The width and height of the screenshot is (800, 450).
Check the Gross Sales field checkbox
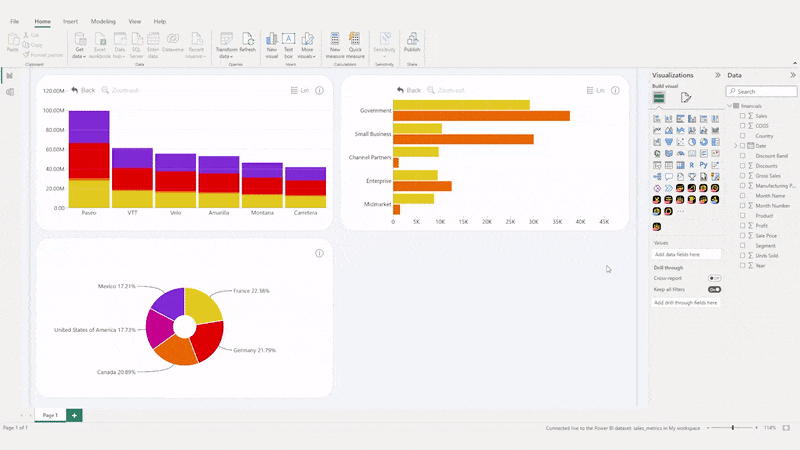coord(742,175)
